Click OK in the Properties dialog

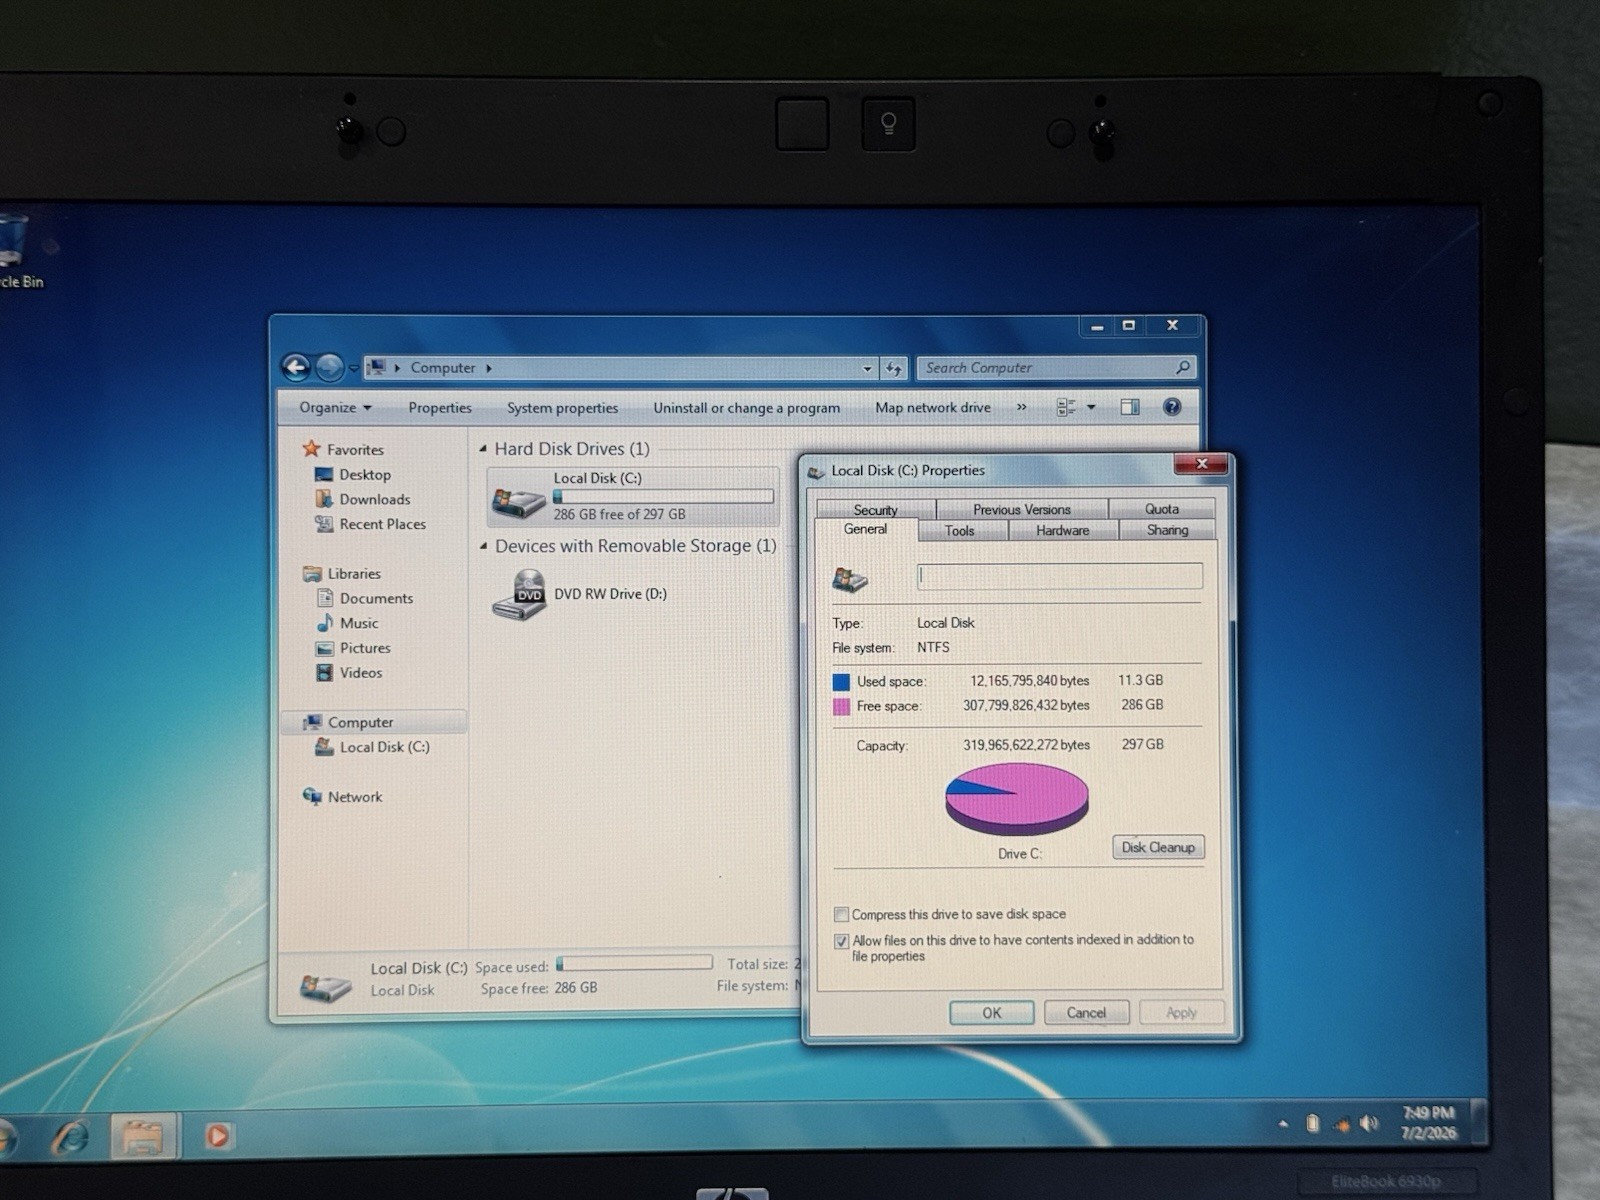coord(991,1013)
